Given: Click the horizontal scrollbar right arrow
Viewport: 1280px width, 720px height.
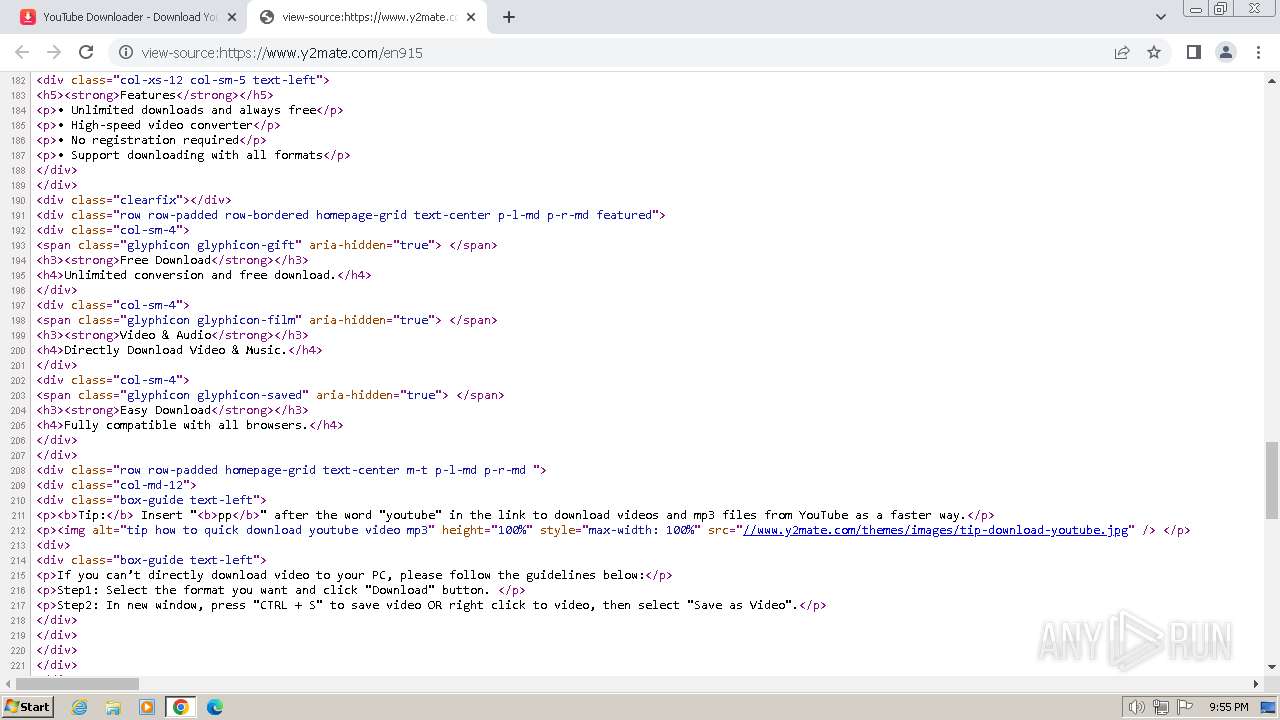Looking at the screenshot, I should (x=1257, y=684).
